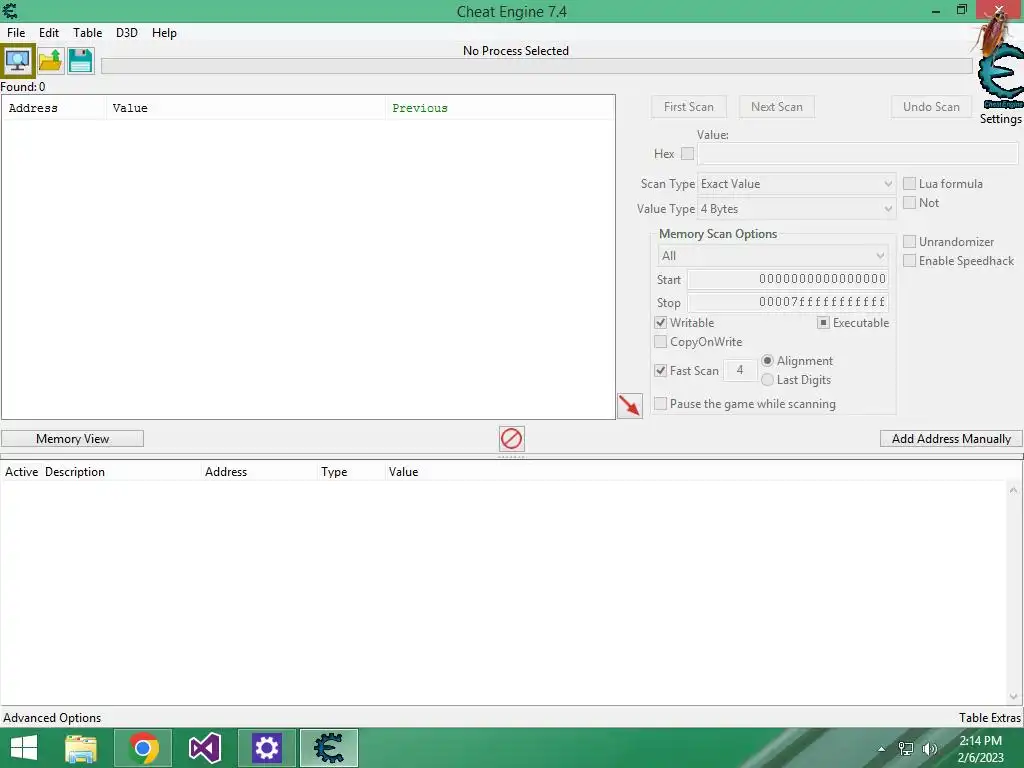Click the First Scan button
The width and height of the screenshot is (1024, 768).
(x=689, y=106)
